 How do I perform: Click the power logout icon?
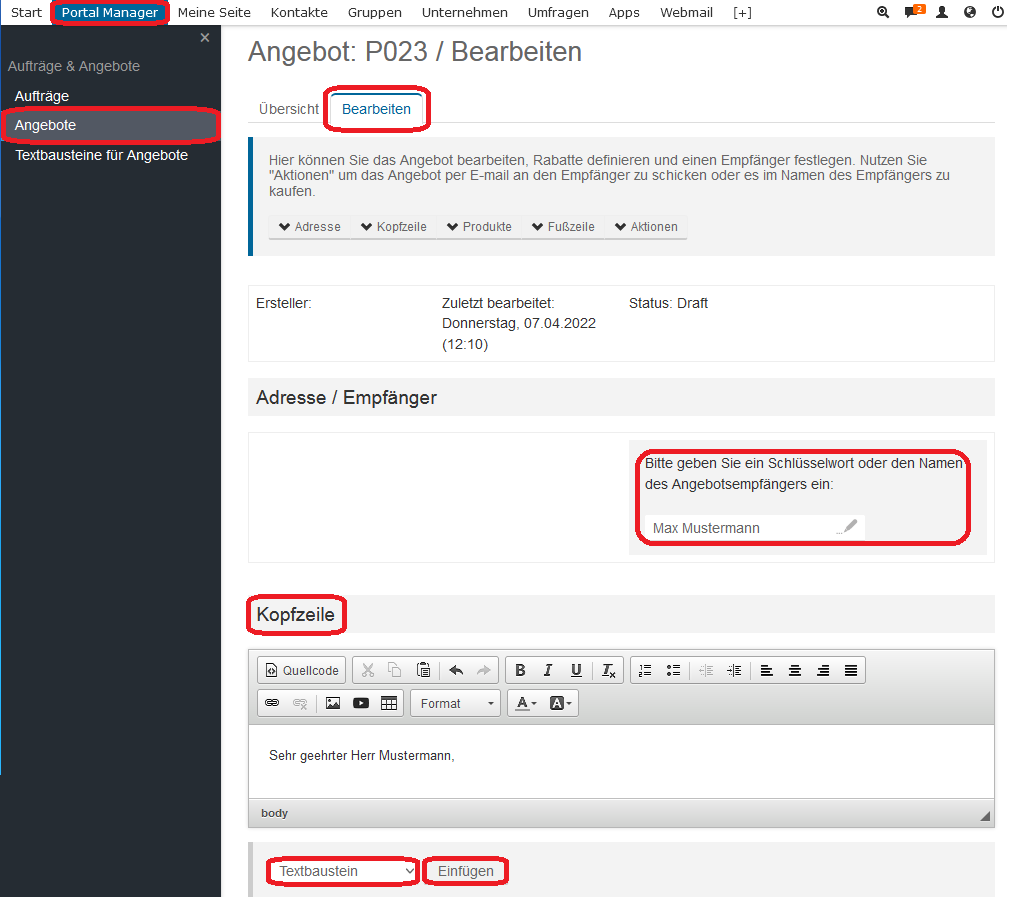point(997,13)
